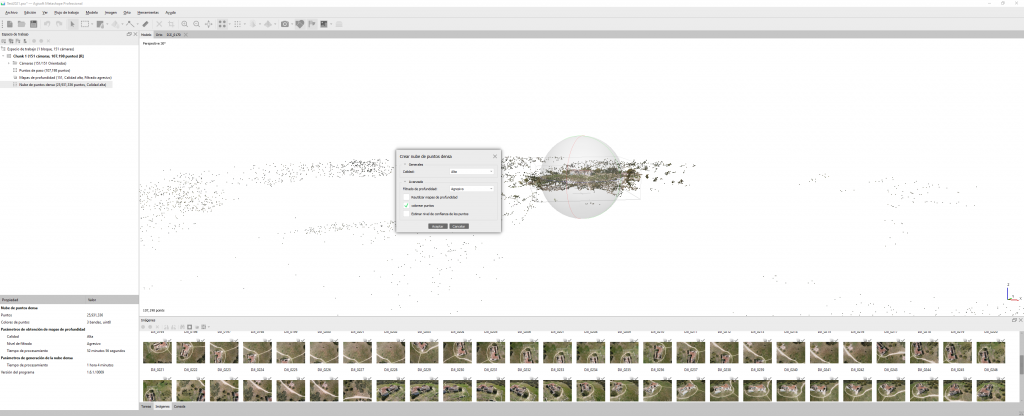
Task: Select the Mapas de profundidad tree item
Action: (63, 78)
